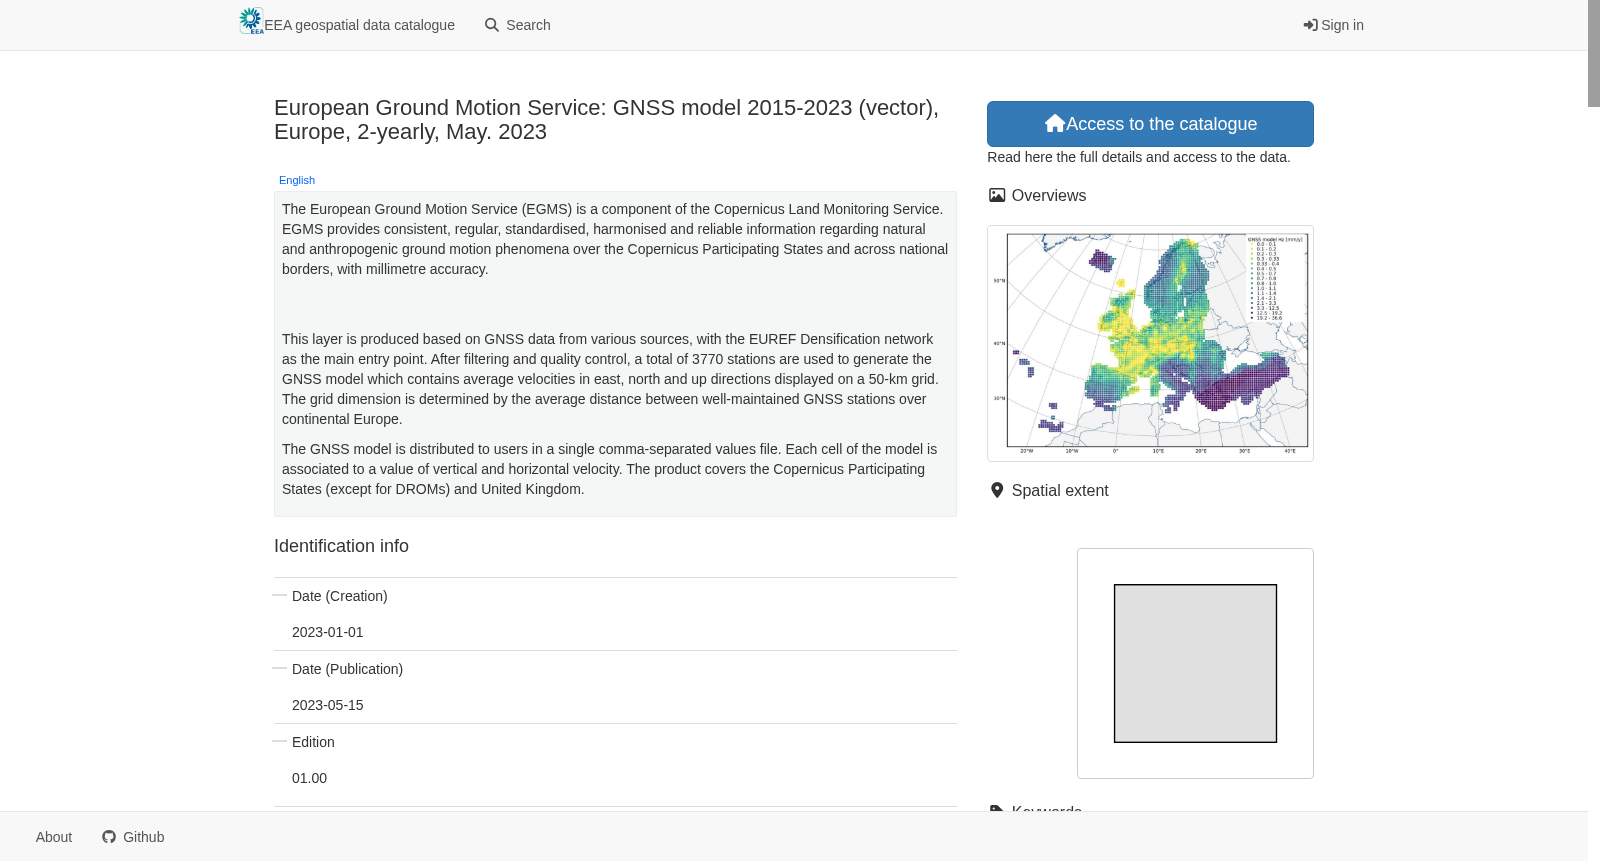This screenshot has width=1600, height=861.
Task: Click the Sign in link
Action: [x=1333, y=25]
